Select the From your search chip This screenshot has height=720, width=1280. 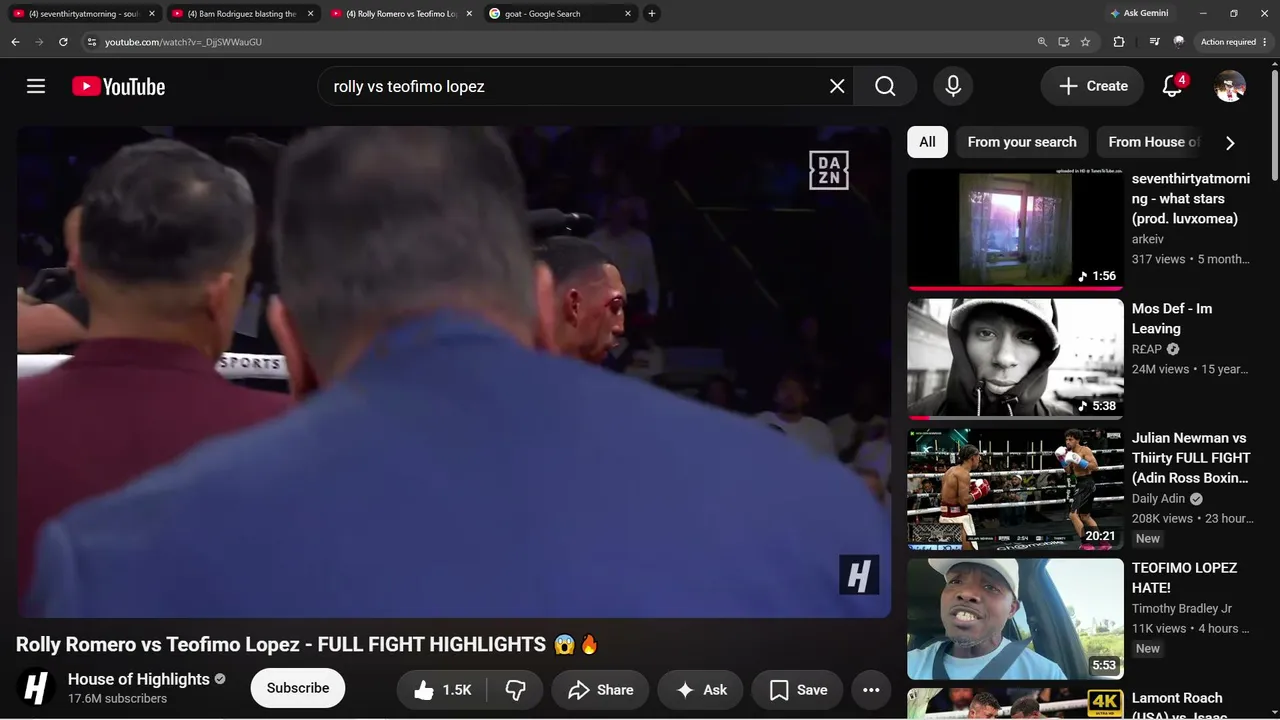(1022, 142)
